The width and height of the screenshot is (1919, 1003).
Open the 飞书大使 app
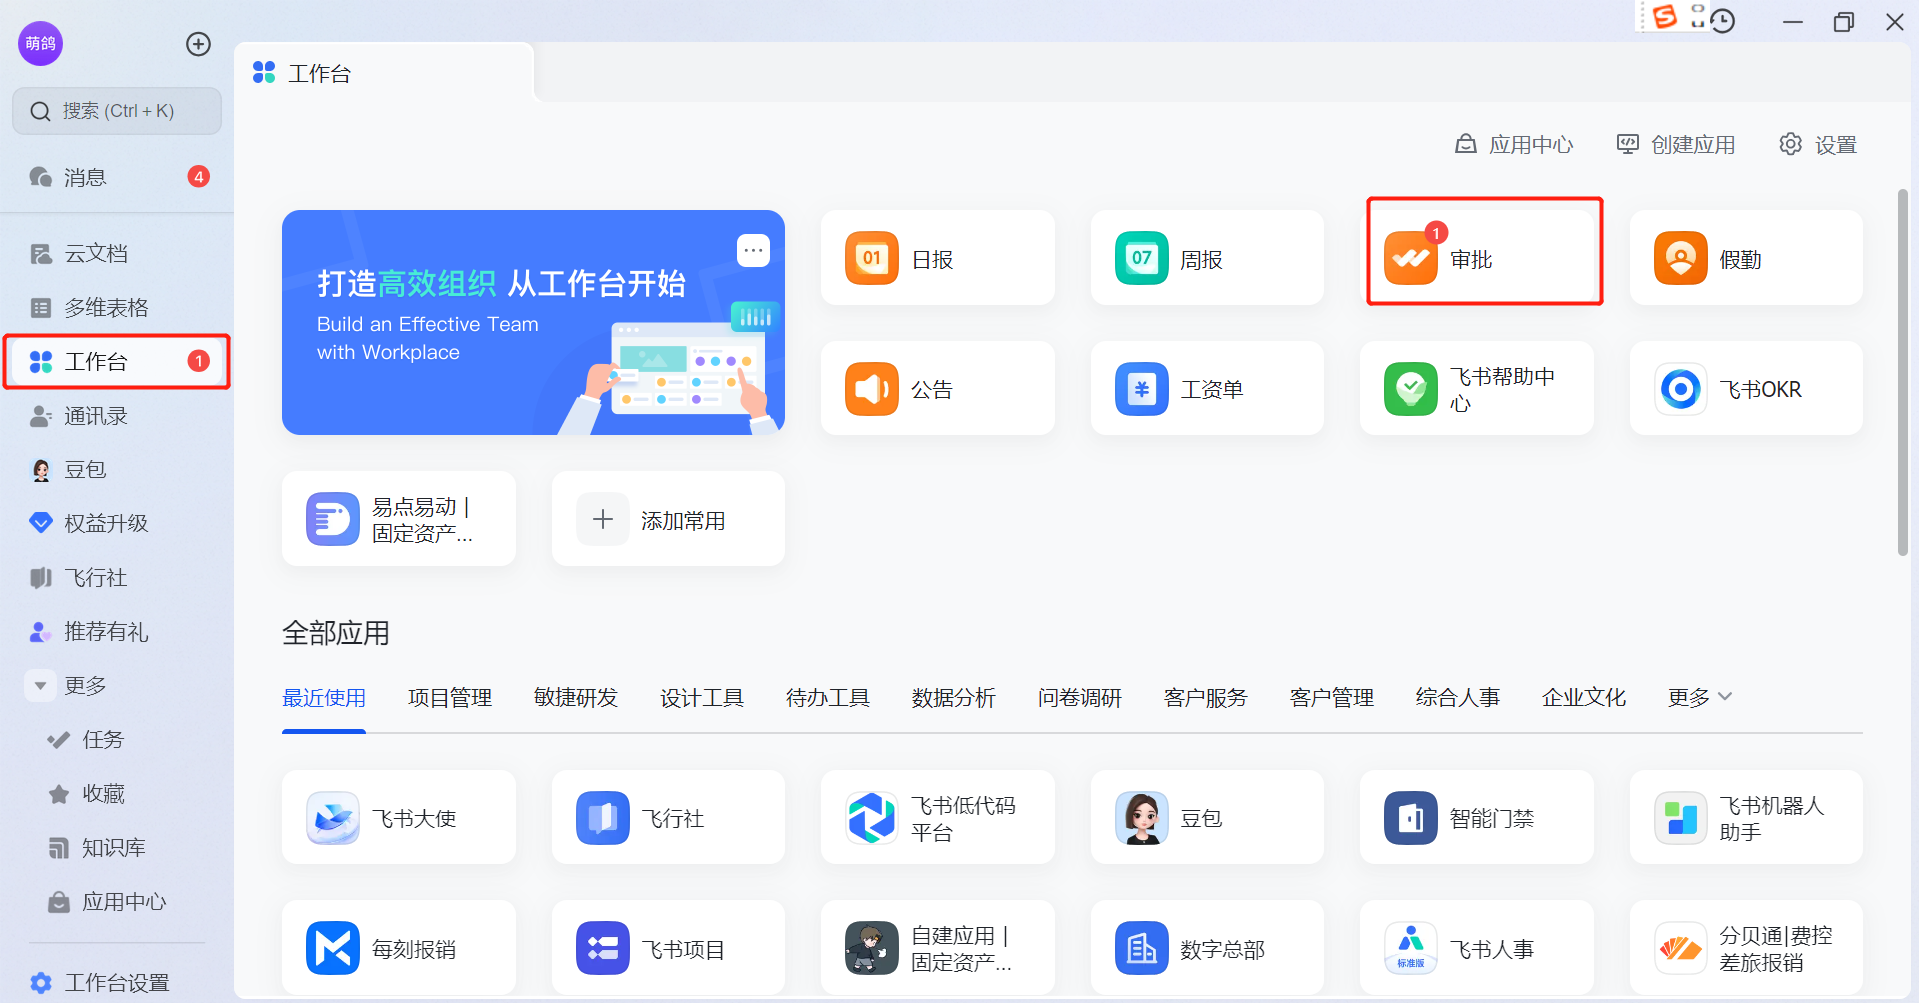click(x=398, y=817)
